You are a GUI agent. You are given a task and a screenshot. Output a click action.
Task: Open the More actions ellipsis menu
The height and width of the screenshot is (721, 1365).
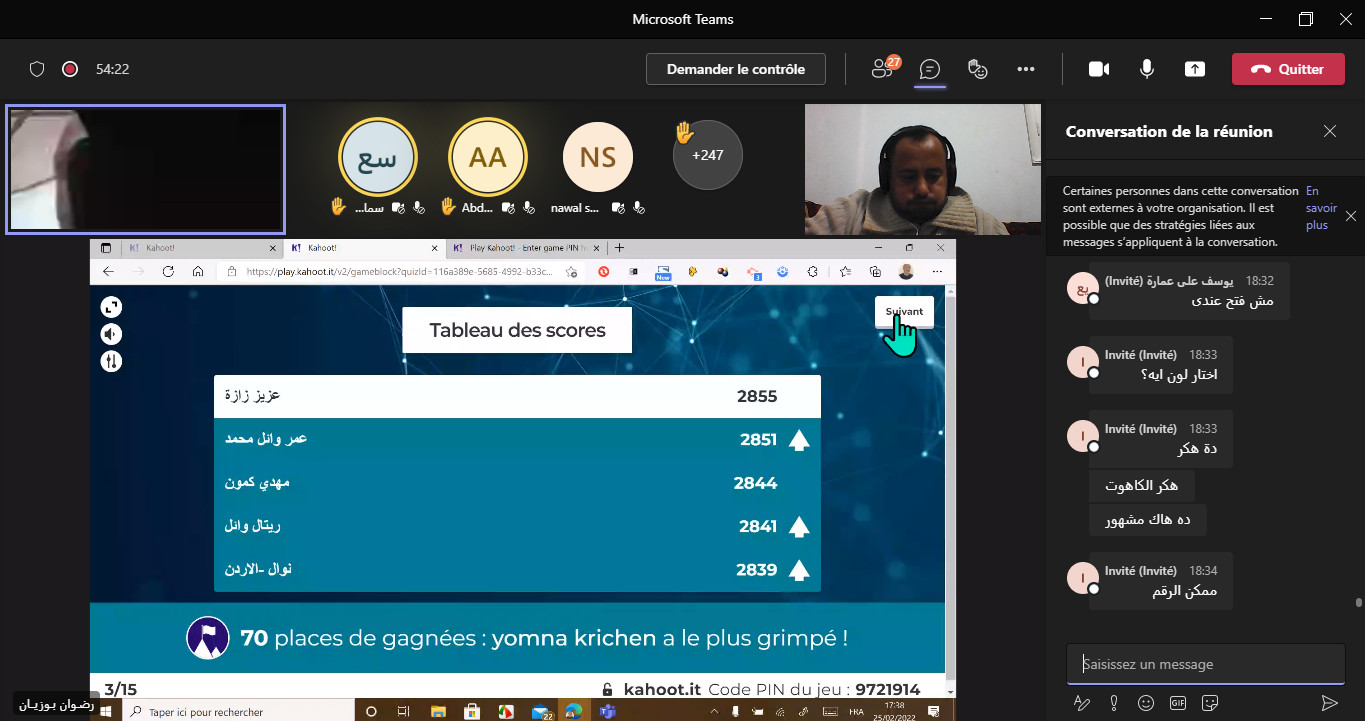1026,69
